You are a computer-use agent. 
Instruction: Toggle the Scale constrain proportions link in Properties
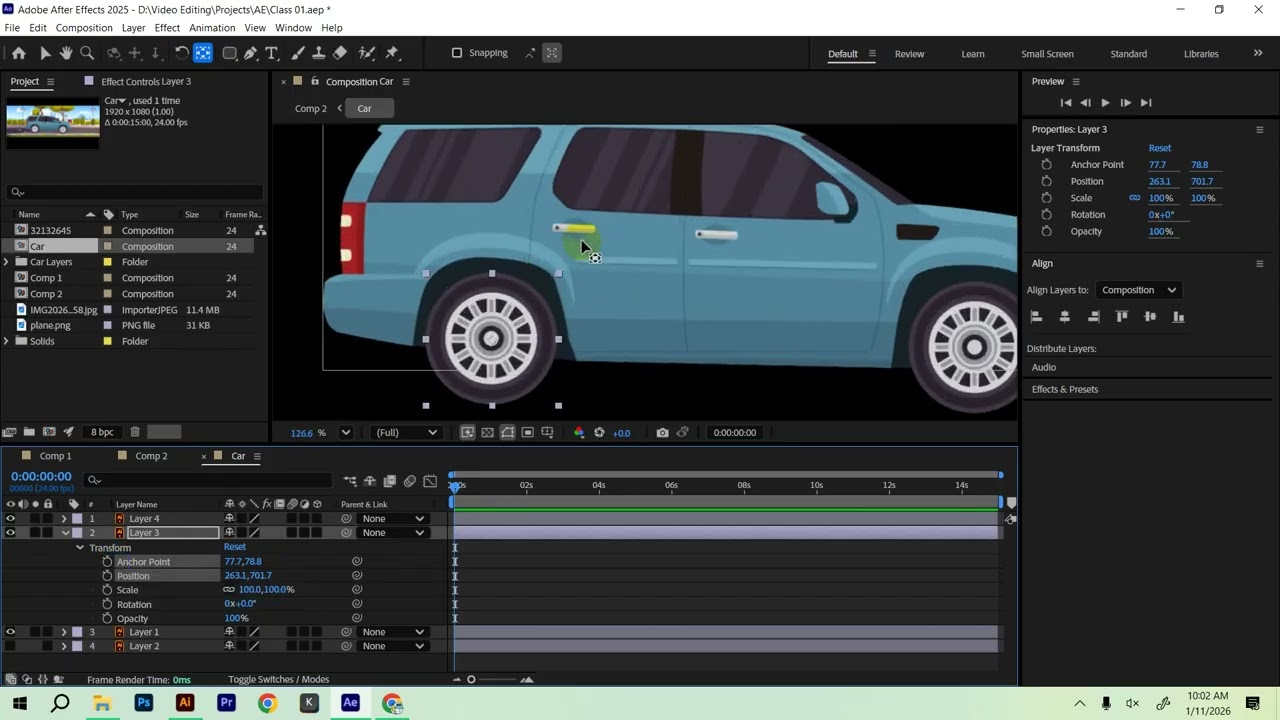[1135, 198]
